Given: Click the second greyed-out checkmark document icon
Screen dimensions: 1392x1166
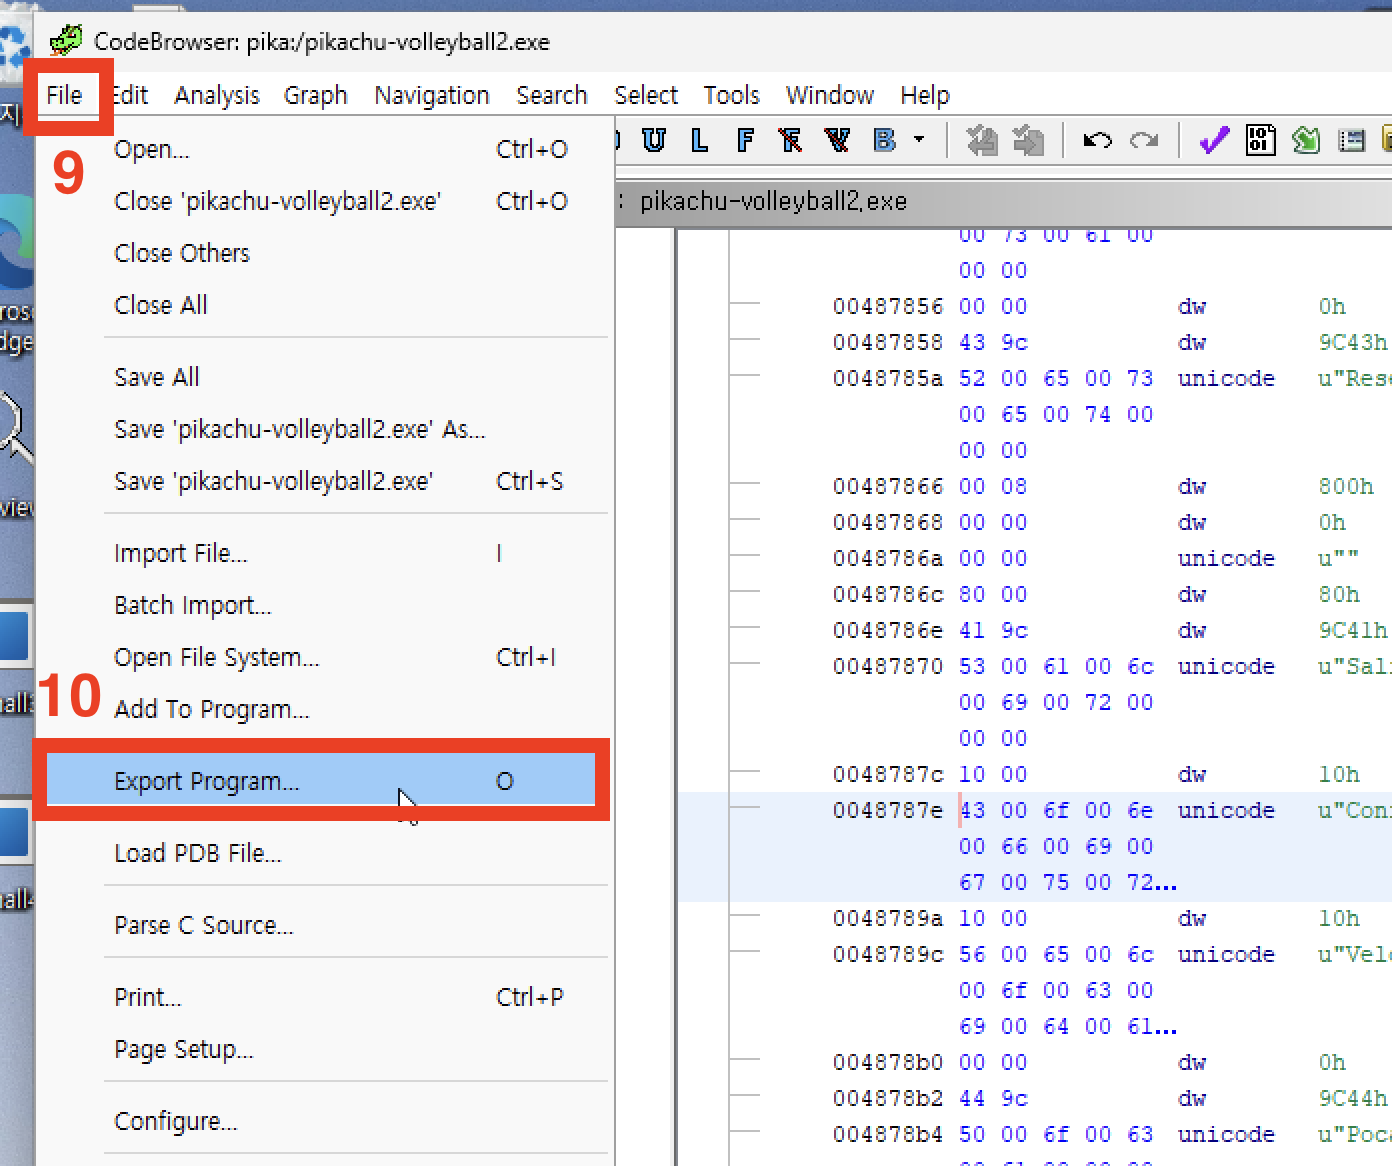Looking at the screenshot, I should 1028,141.
